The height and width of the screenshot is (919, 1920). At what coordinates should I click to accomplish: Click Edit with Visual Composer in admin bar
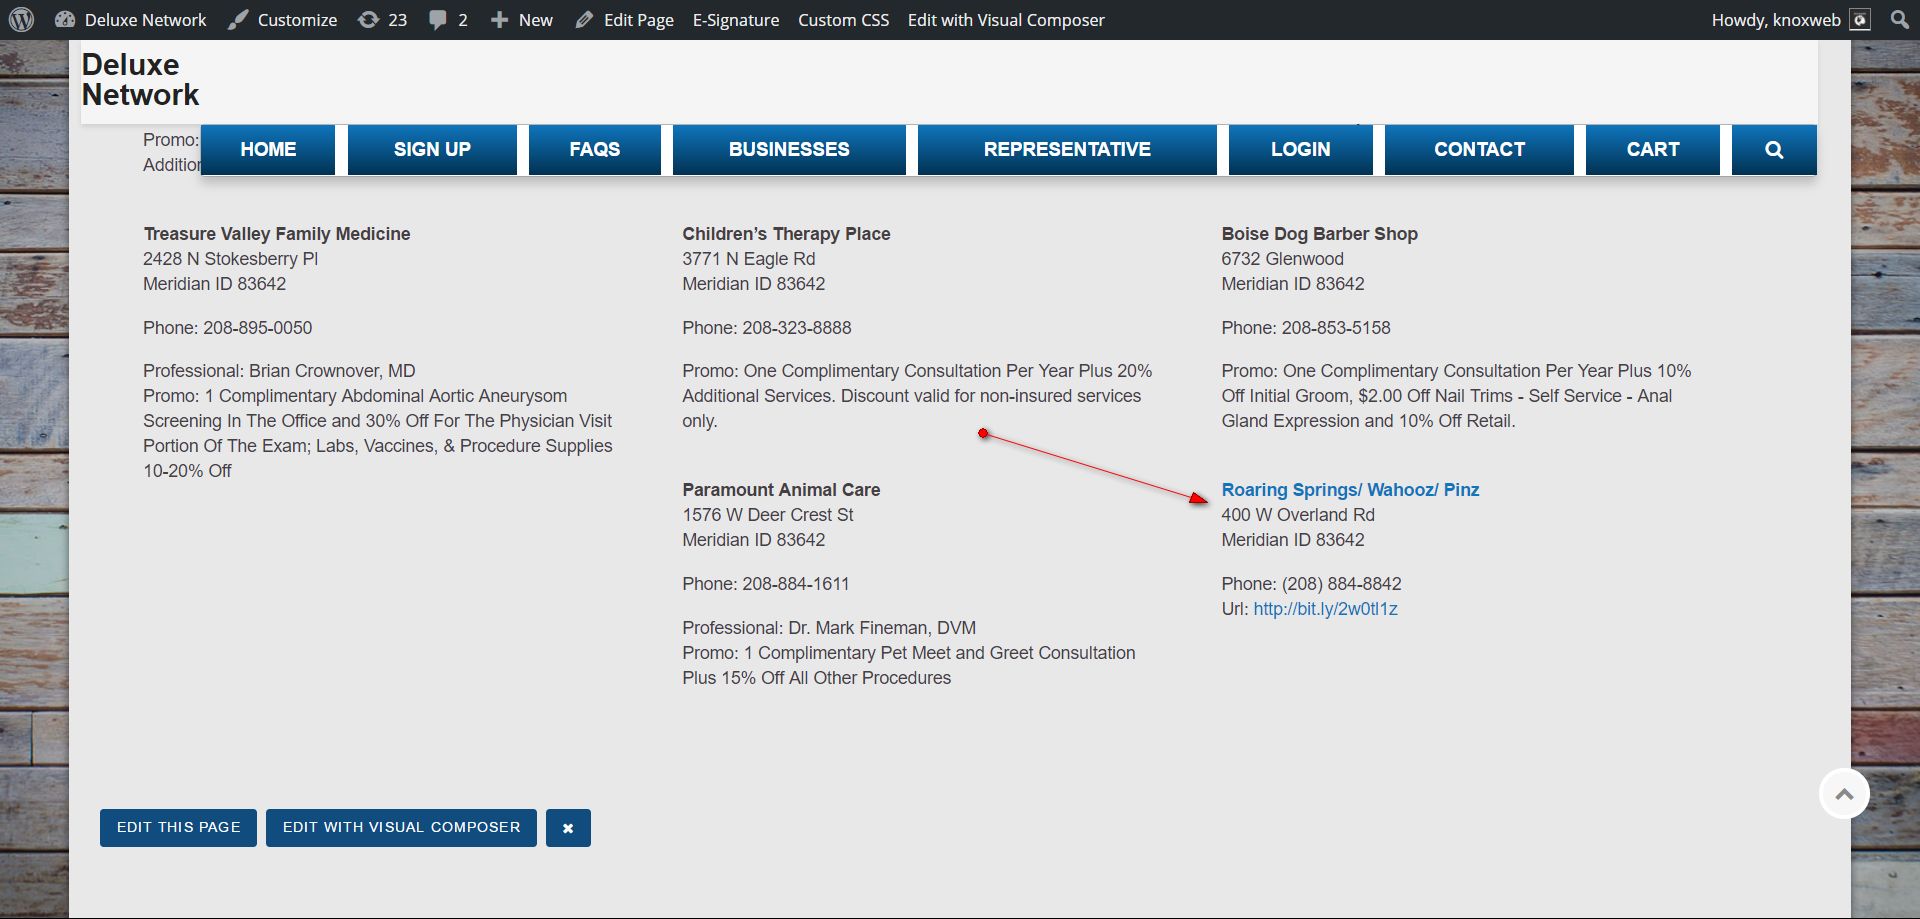[1006, 20]
